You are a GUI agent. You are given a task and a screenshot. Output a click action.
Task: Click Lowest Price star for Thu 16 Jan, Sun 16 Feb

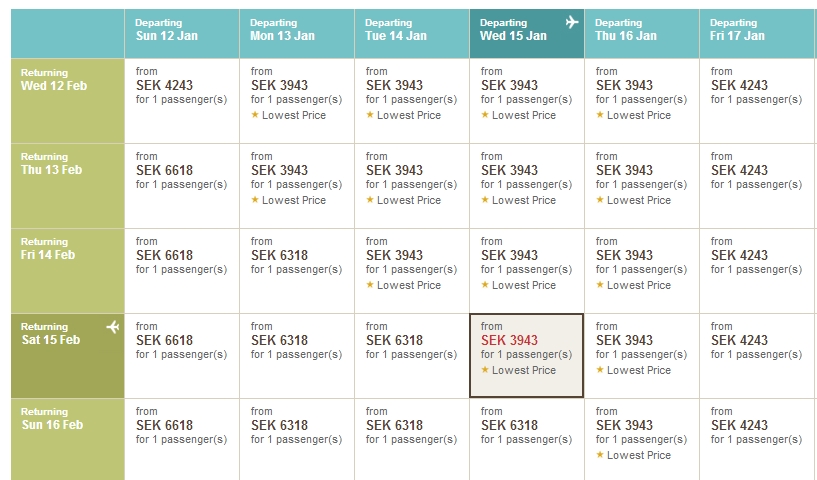[x=600, y=454]
